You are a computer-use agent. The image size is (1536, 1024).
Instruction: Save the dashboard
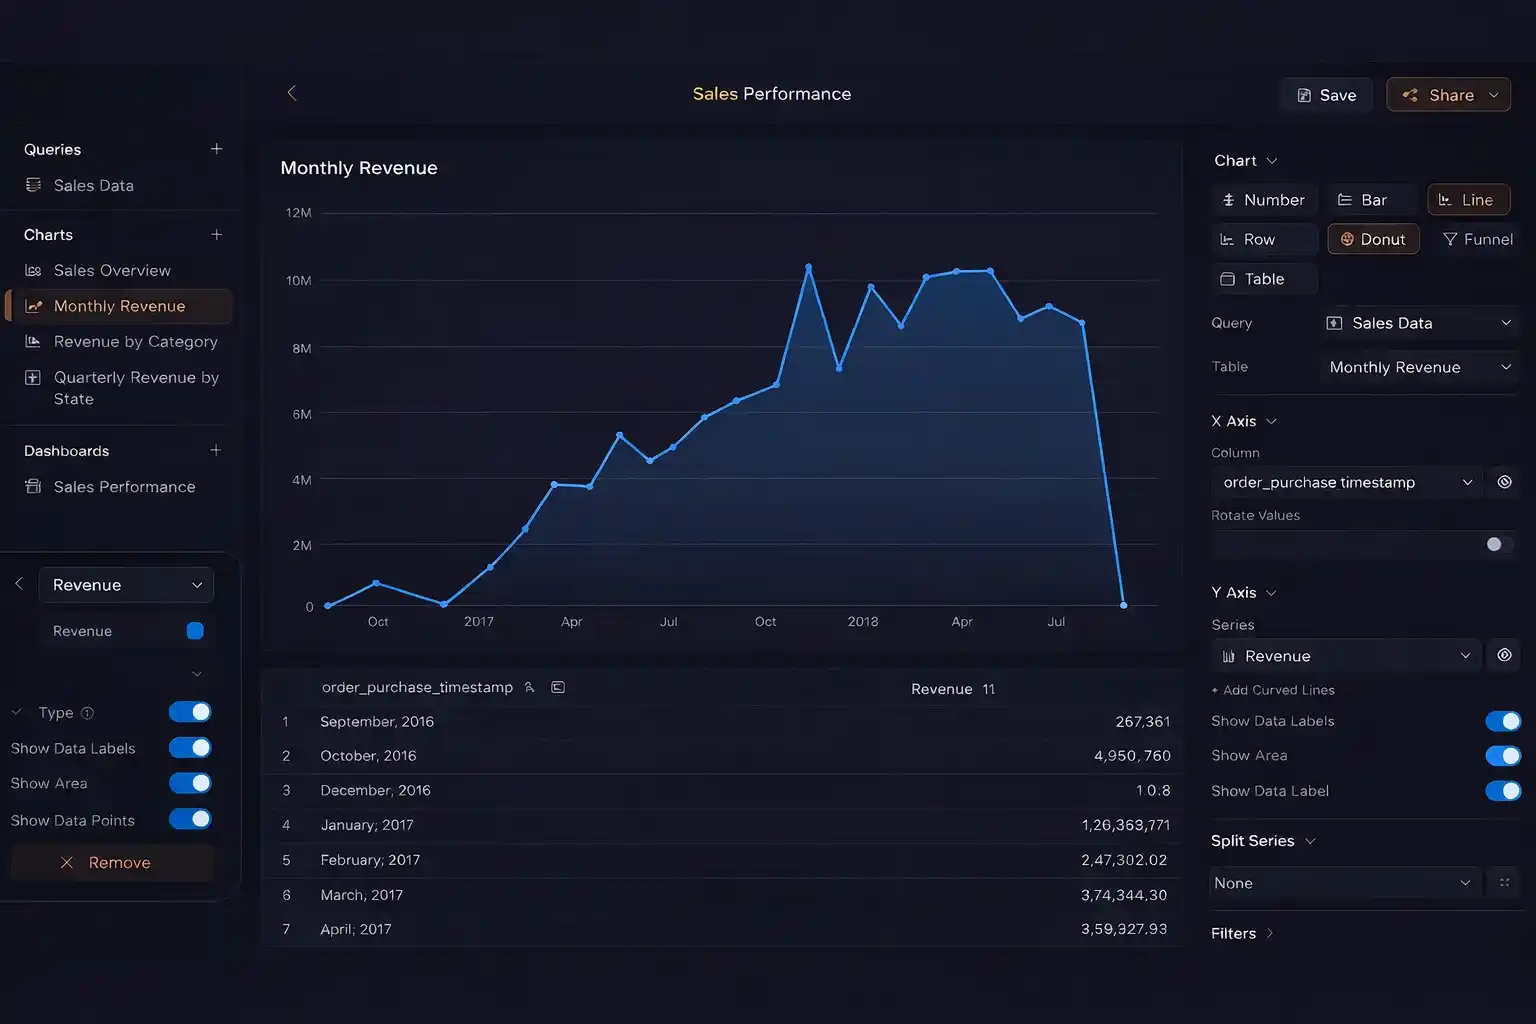click(x=1326, y=95)
